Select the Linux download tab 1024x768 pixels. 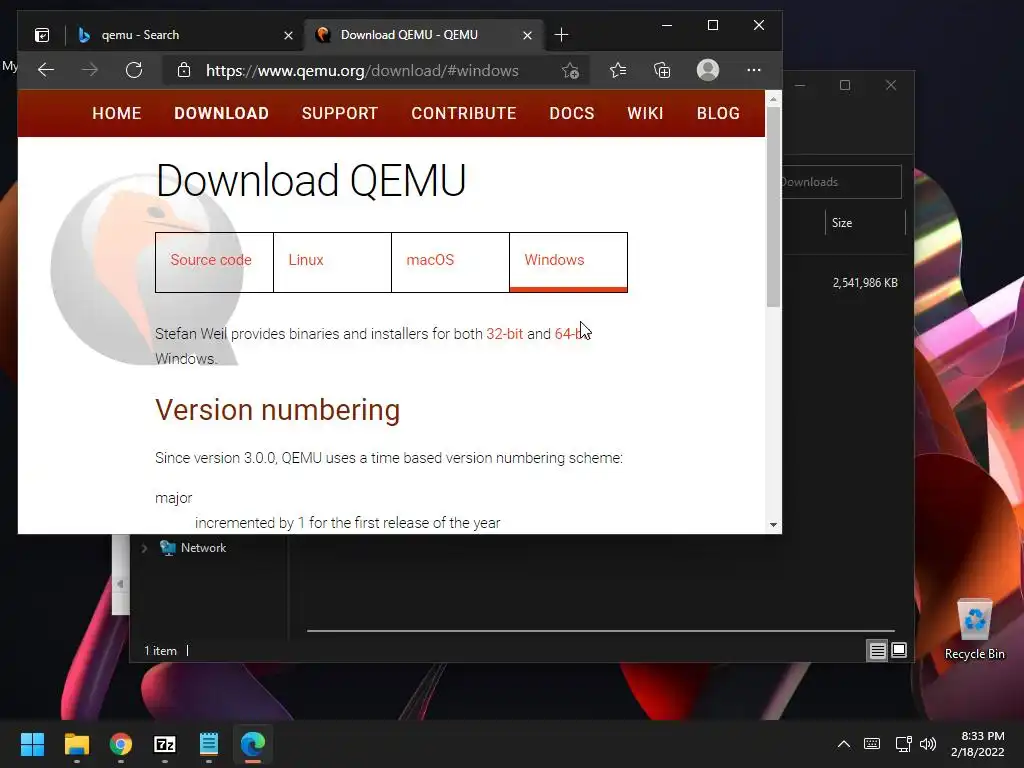(332, 262)
